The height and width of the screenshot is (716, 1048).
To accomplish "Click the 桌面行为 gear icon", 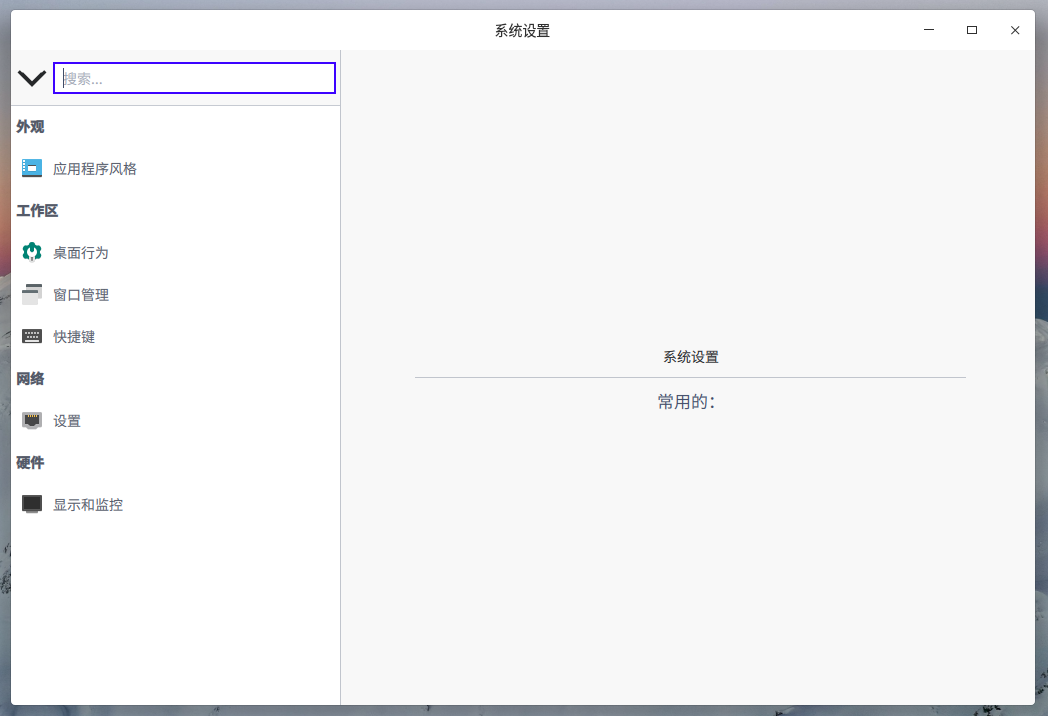I will 31,252.
